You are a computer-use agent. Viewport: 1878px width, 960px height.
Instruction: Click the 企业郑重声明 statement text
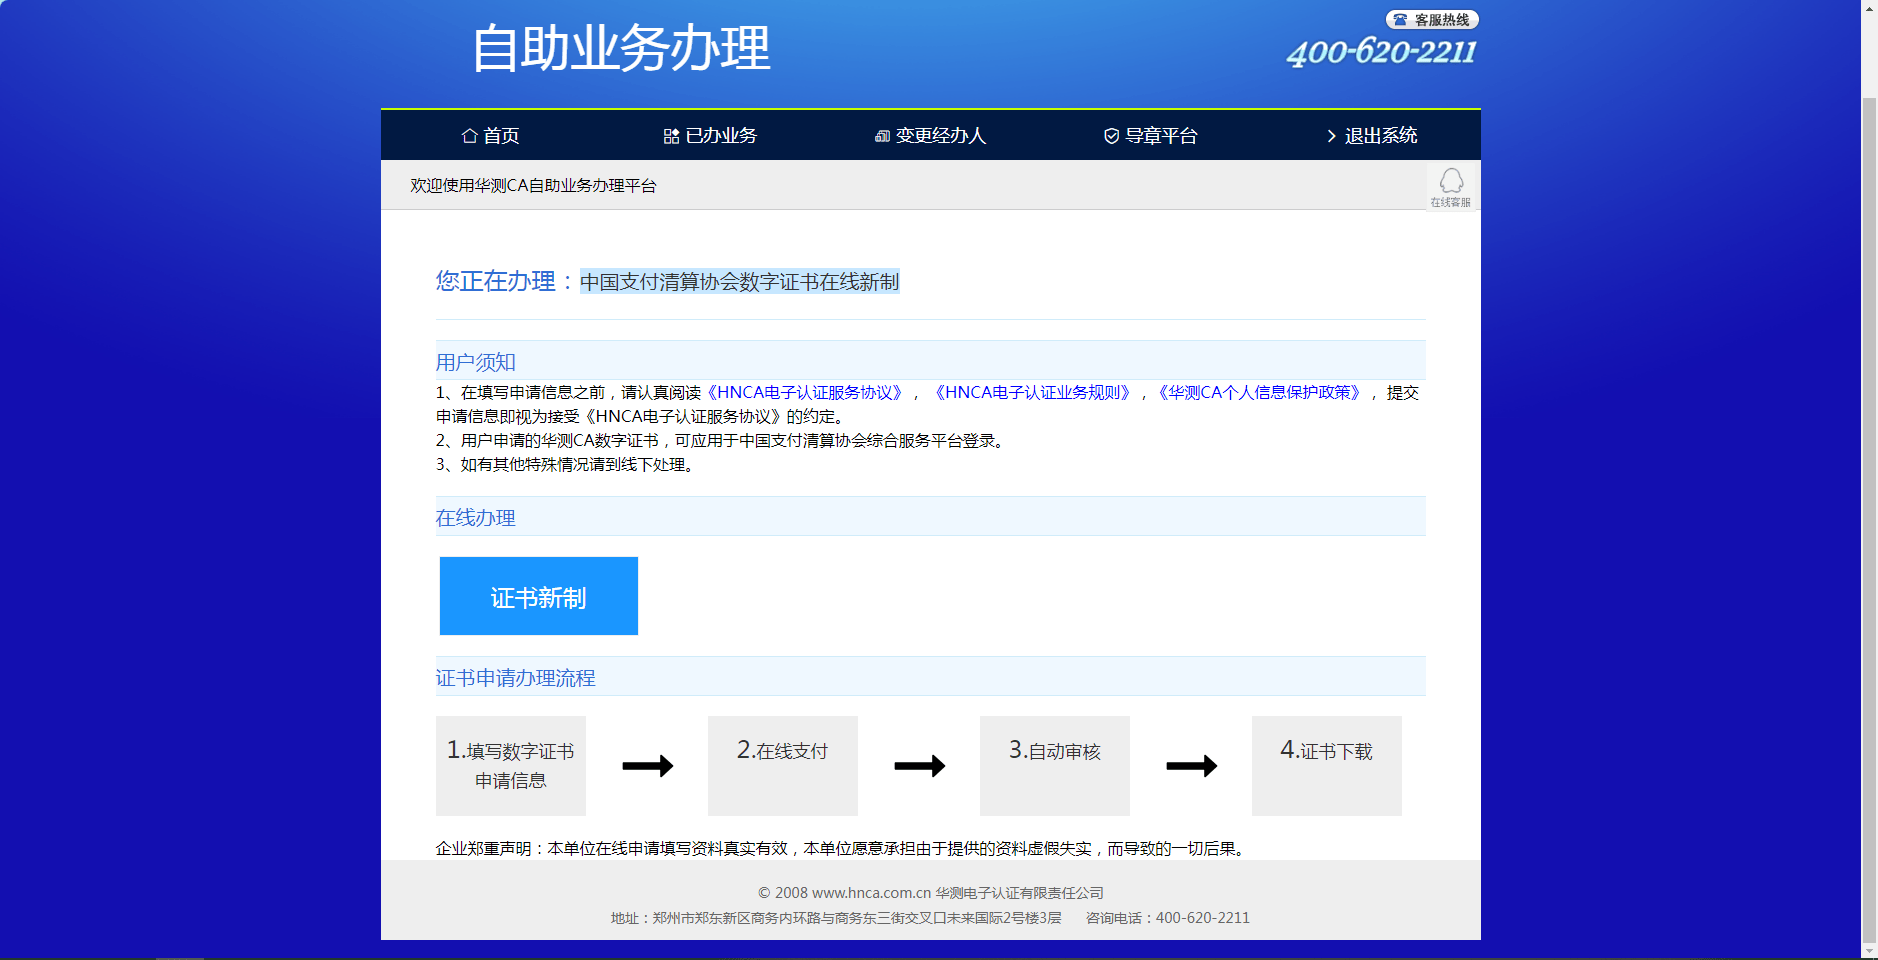[x=842, y=849]
